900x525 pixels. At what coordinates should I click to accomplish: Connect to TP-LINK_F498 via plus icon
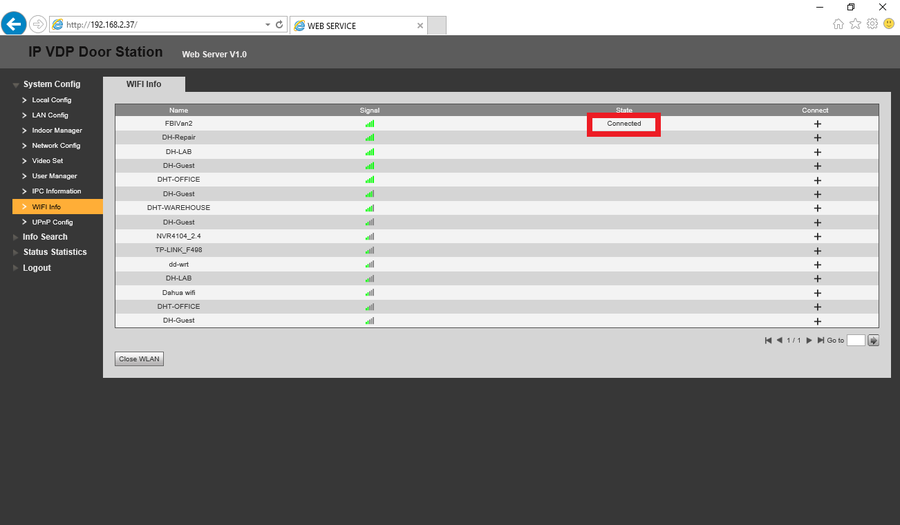(817, 251)
